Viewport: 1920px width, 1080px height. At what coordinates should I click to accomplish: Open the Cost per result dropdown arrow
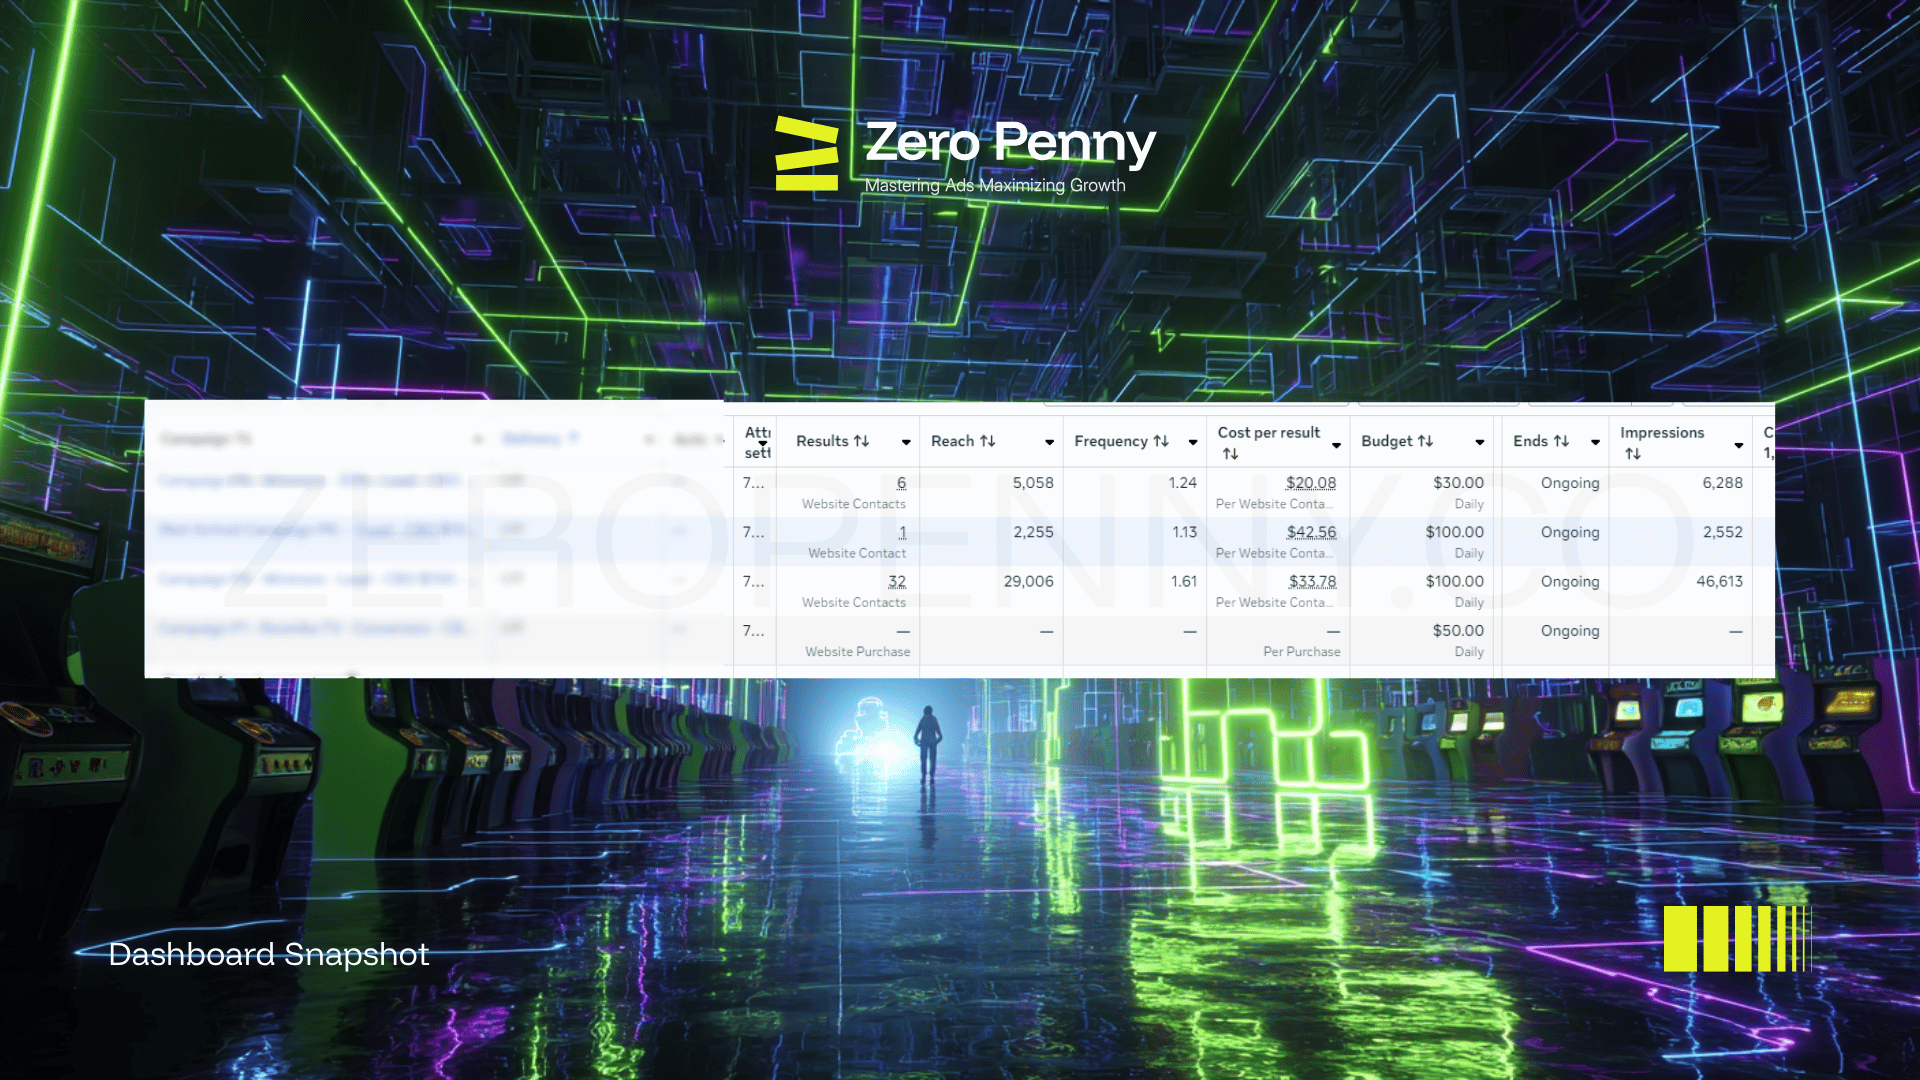pyautogui.click(x=1336, y=445)
